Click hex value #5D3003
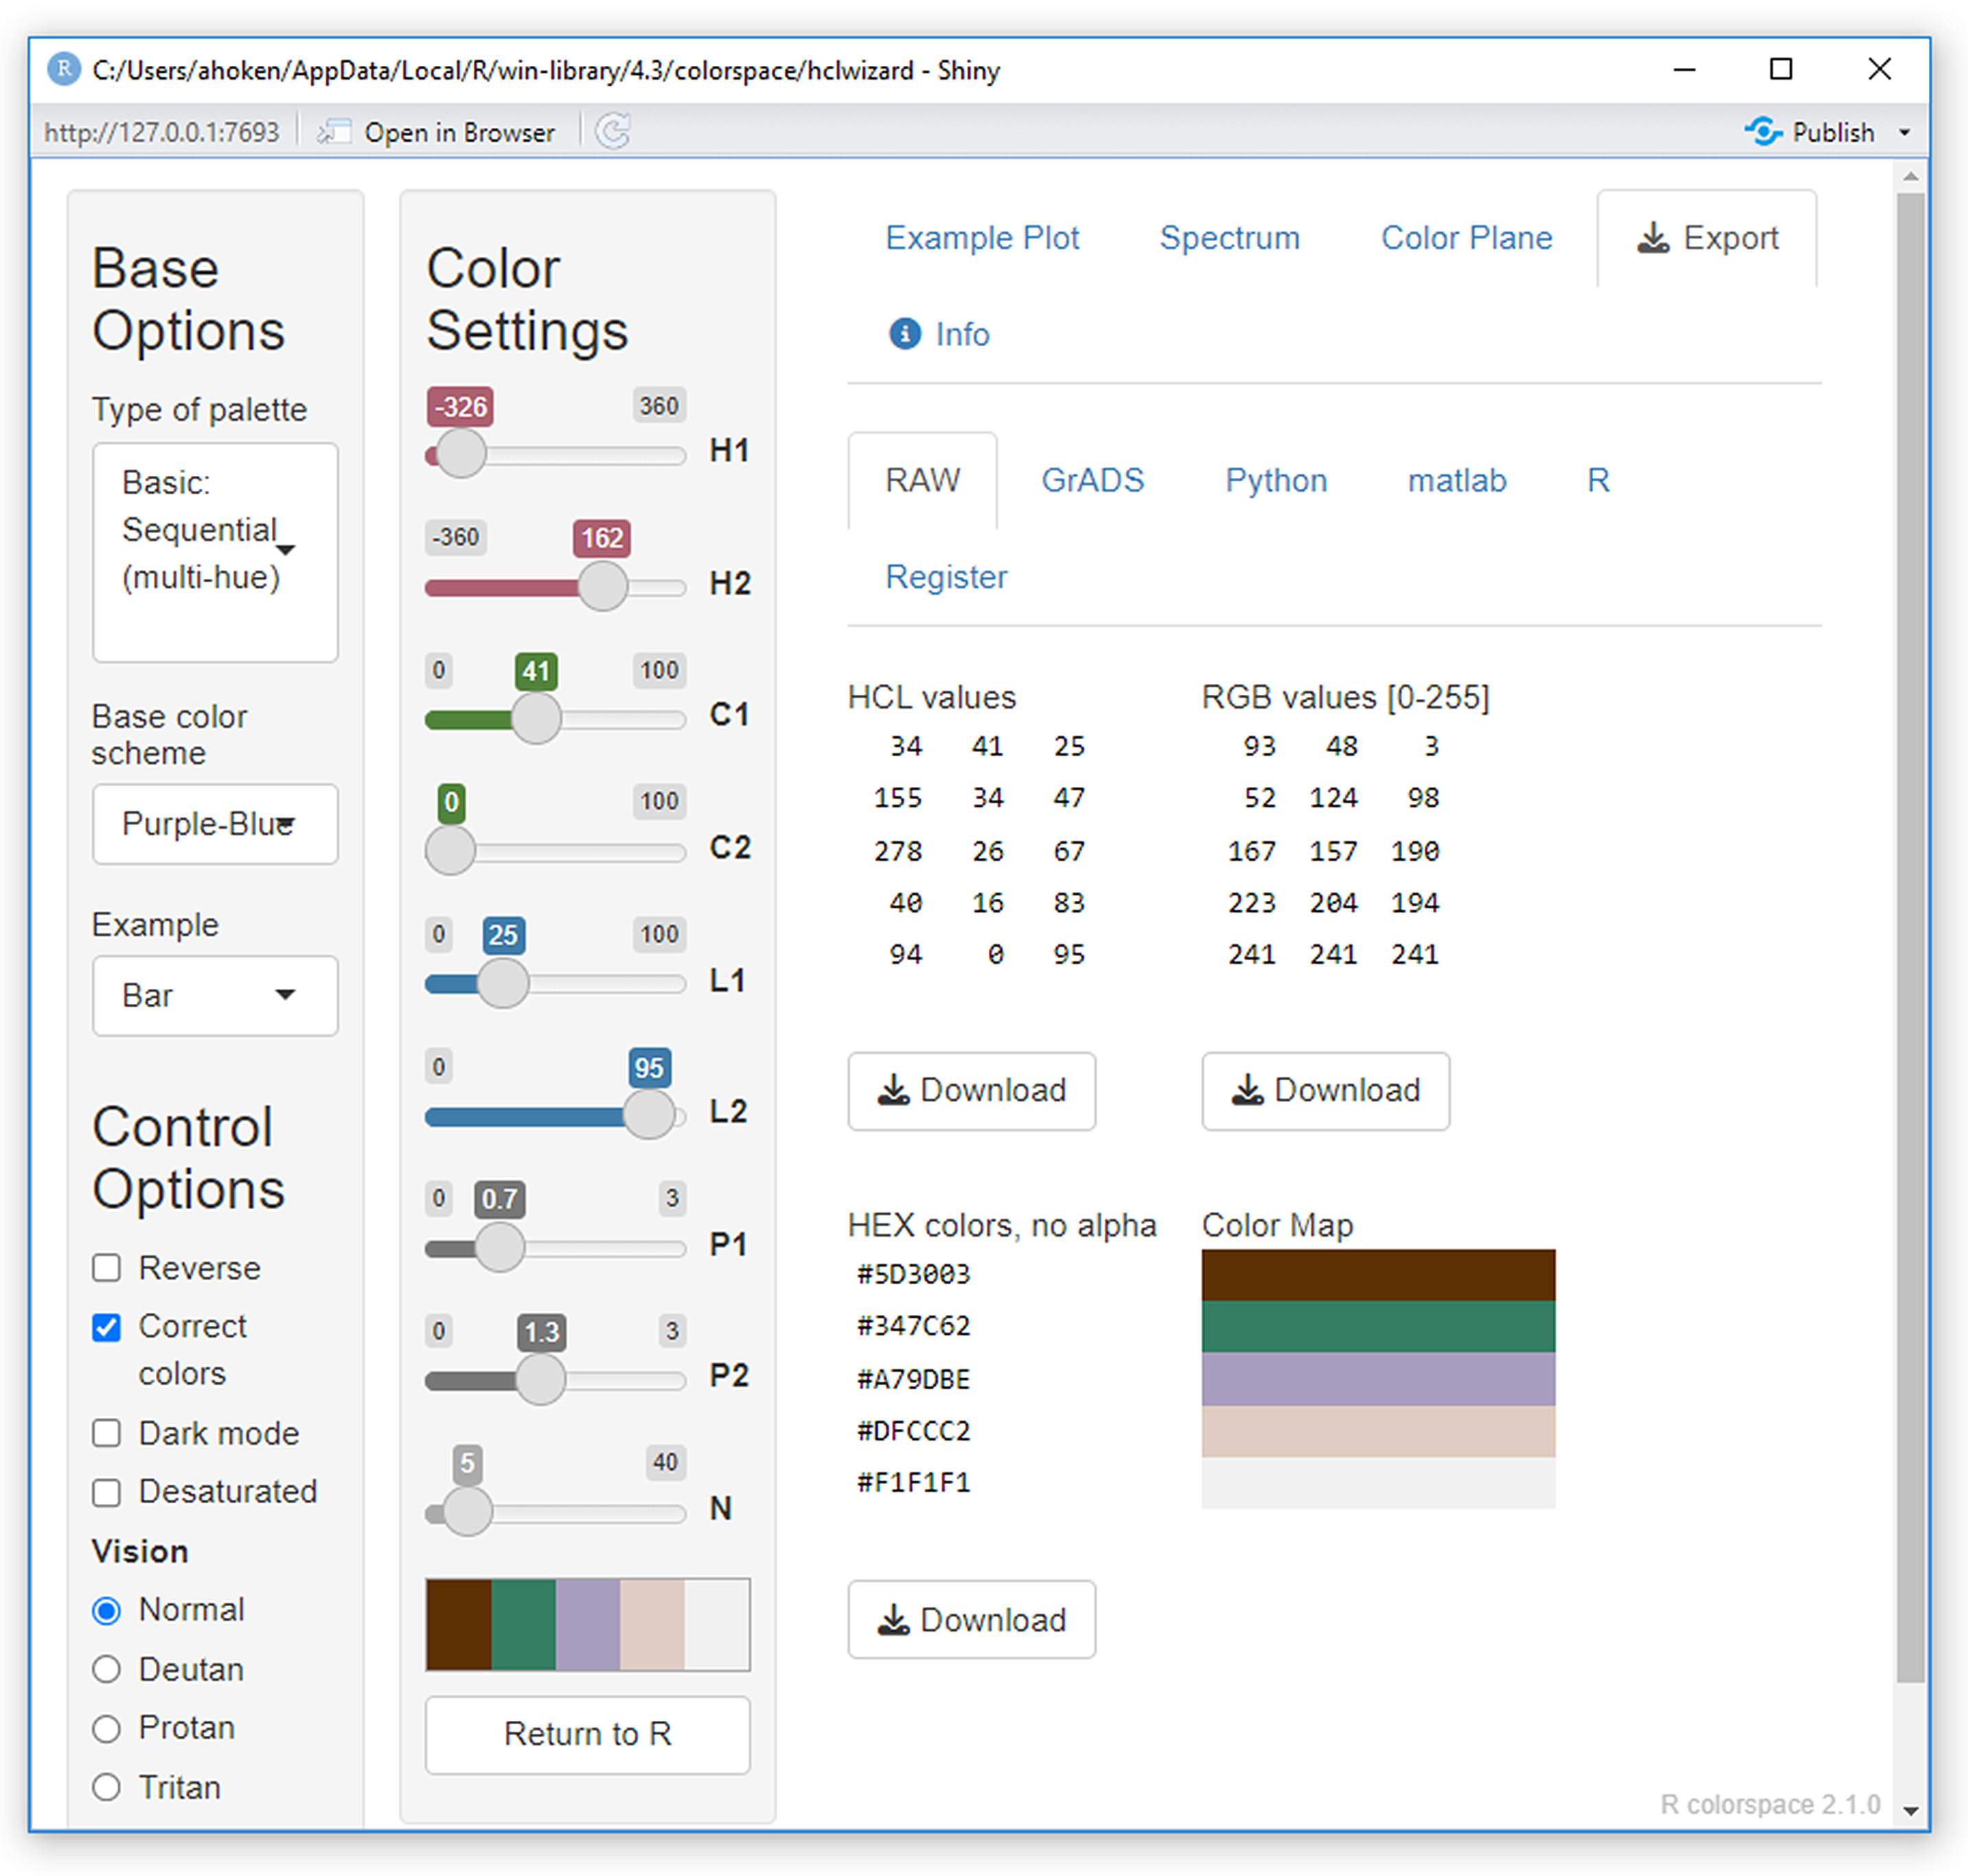 [913, 1274]
